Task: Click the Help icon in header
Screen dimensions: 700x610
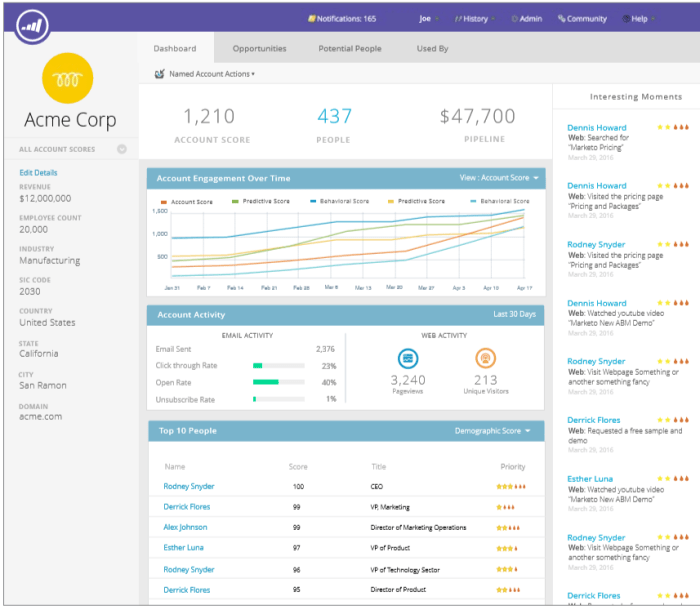Action: (x=626, y=18)
